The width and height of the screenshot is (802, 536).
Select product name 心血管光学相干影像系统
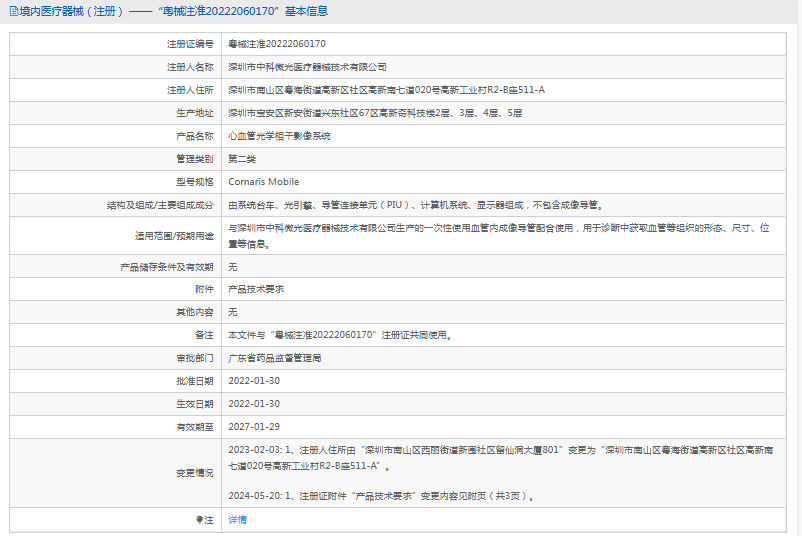(279, 136)
